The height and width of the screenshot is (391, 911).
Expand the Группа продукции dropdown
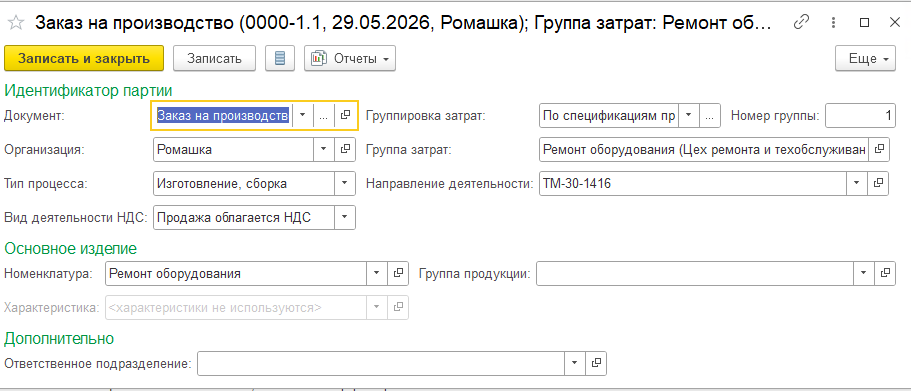[x=863, y=273]
